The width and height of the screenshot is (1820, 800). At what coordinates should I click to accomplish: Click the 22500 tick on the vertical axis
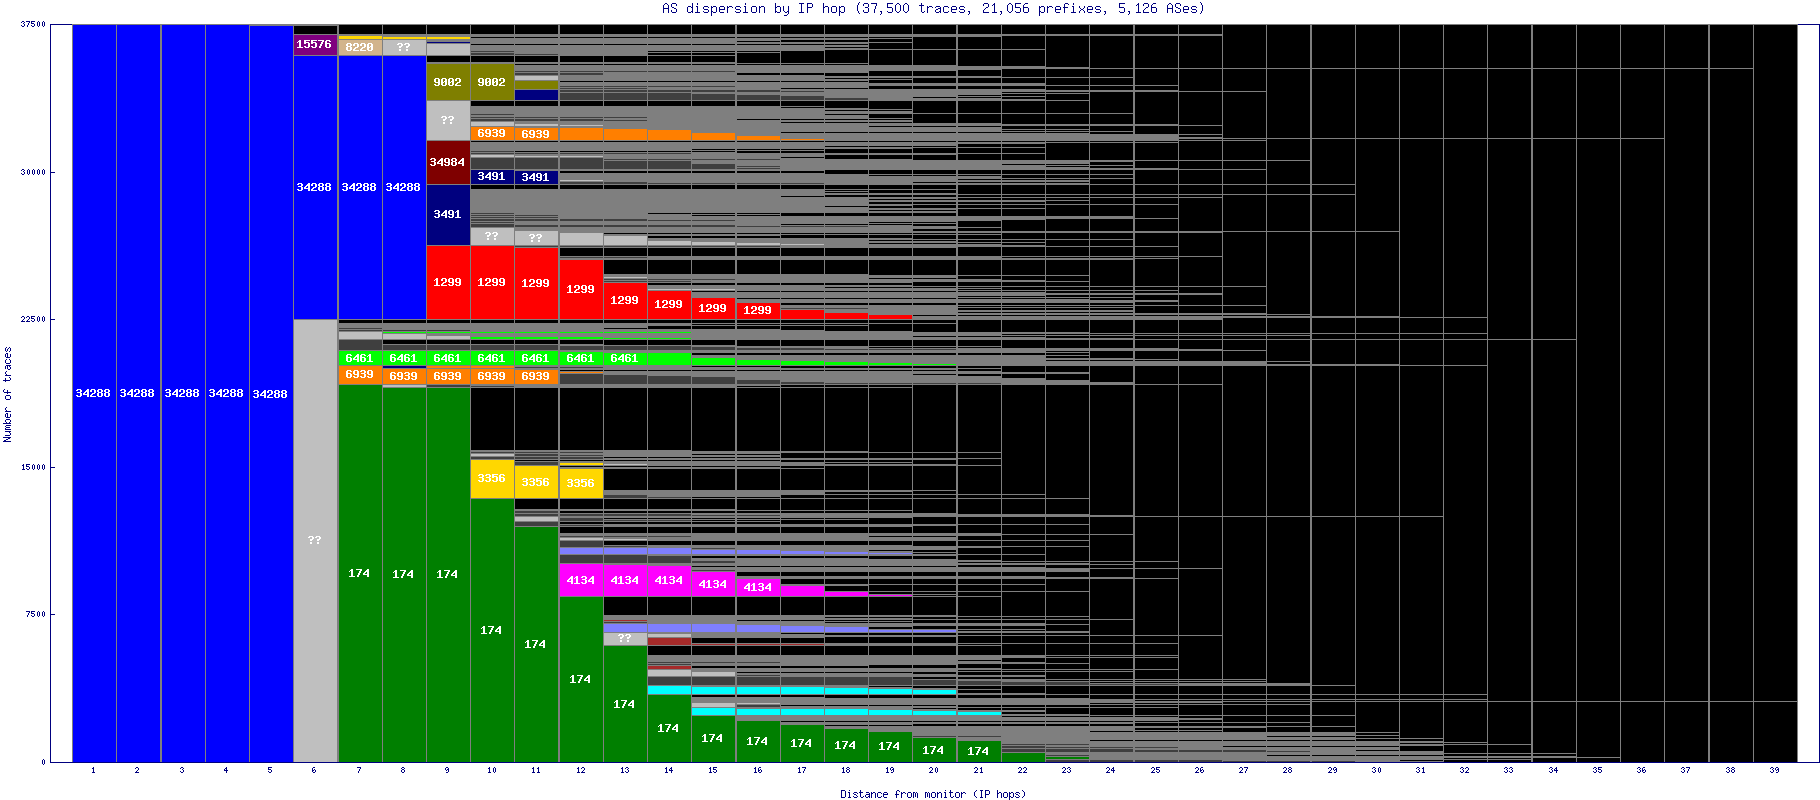pyautogui.click(x=33, y=319)
